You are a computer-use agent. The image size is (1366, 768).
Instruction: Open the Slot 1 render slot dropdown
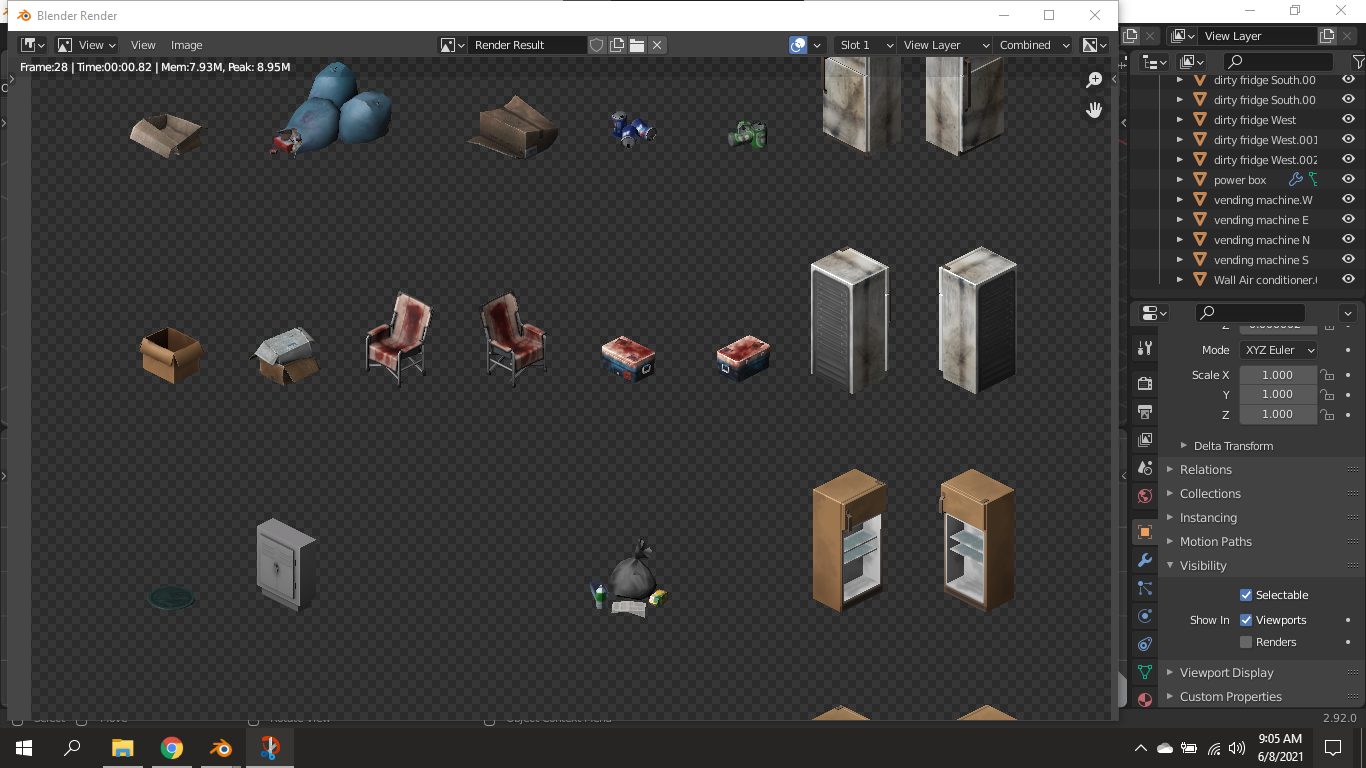coord(865,45)
